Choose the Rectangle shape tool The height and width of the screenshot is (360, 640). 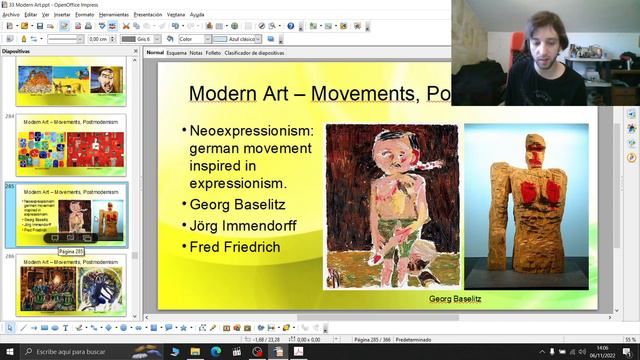click(44, 328)
